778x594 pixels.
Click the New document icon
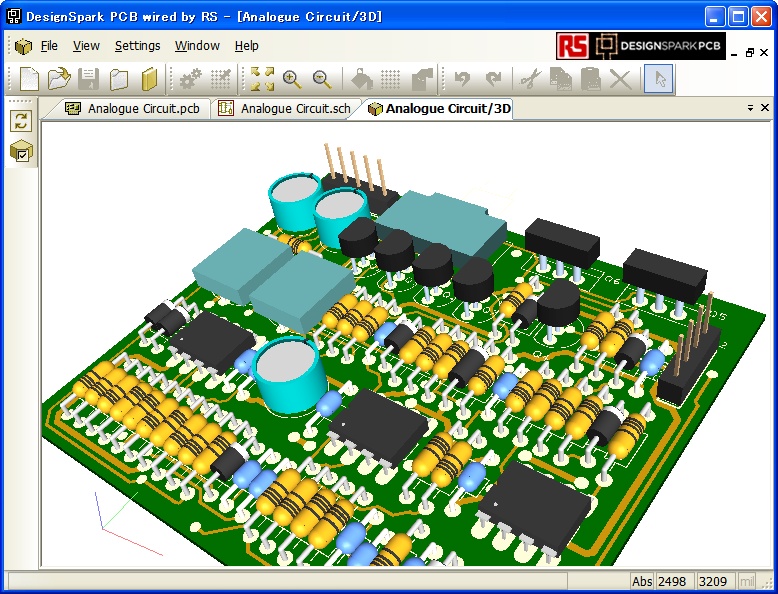click(x=29, y=79)
